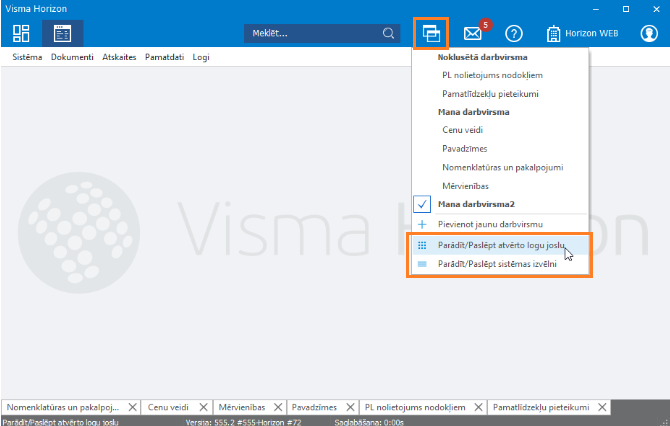The image size is (670, 426).
Task: Minimize the Visma Horizon window
Action: tap(596, 9)
